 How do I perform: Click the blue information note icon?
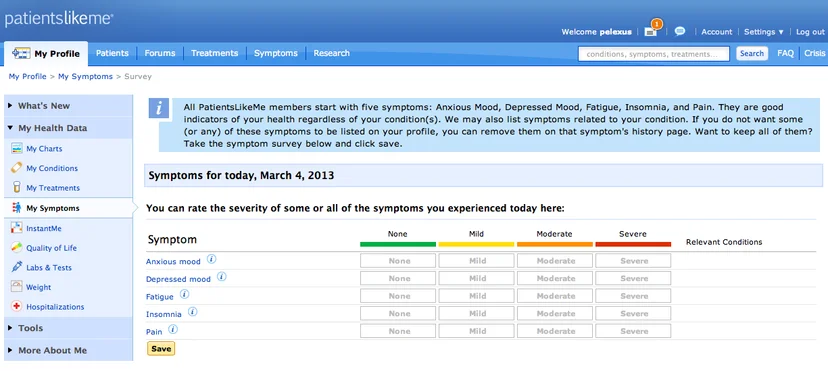tap(159, 108)
